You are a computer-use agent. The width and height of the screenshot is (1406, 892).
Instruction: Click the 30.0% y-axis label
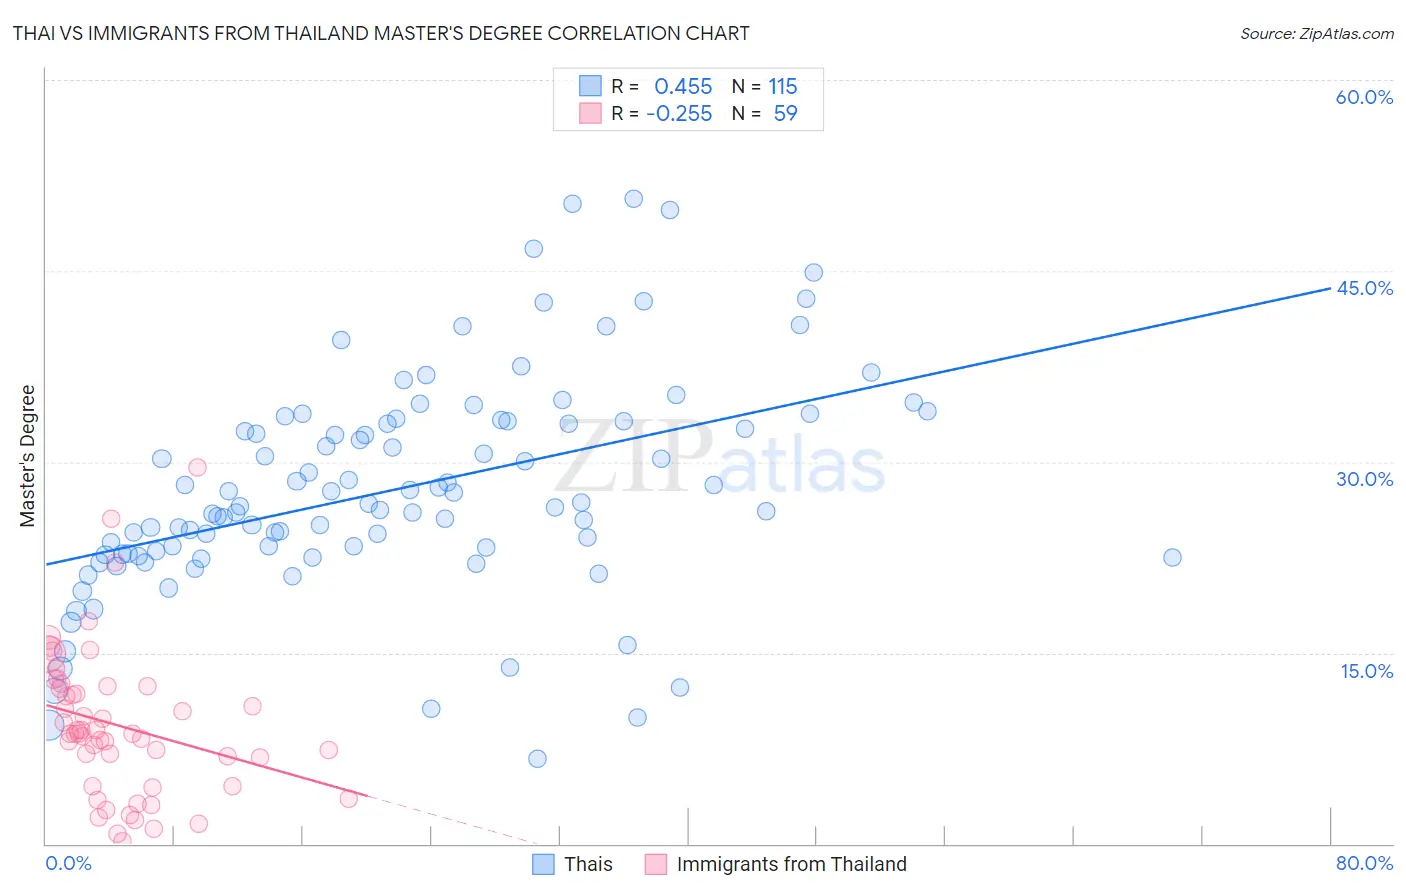click(1364, 479)
